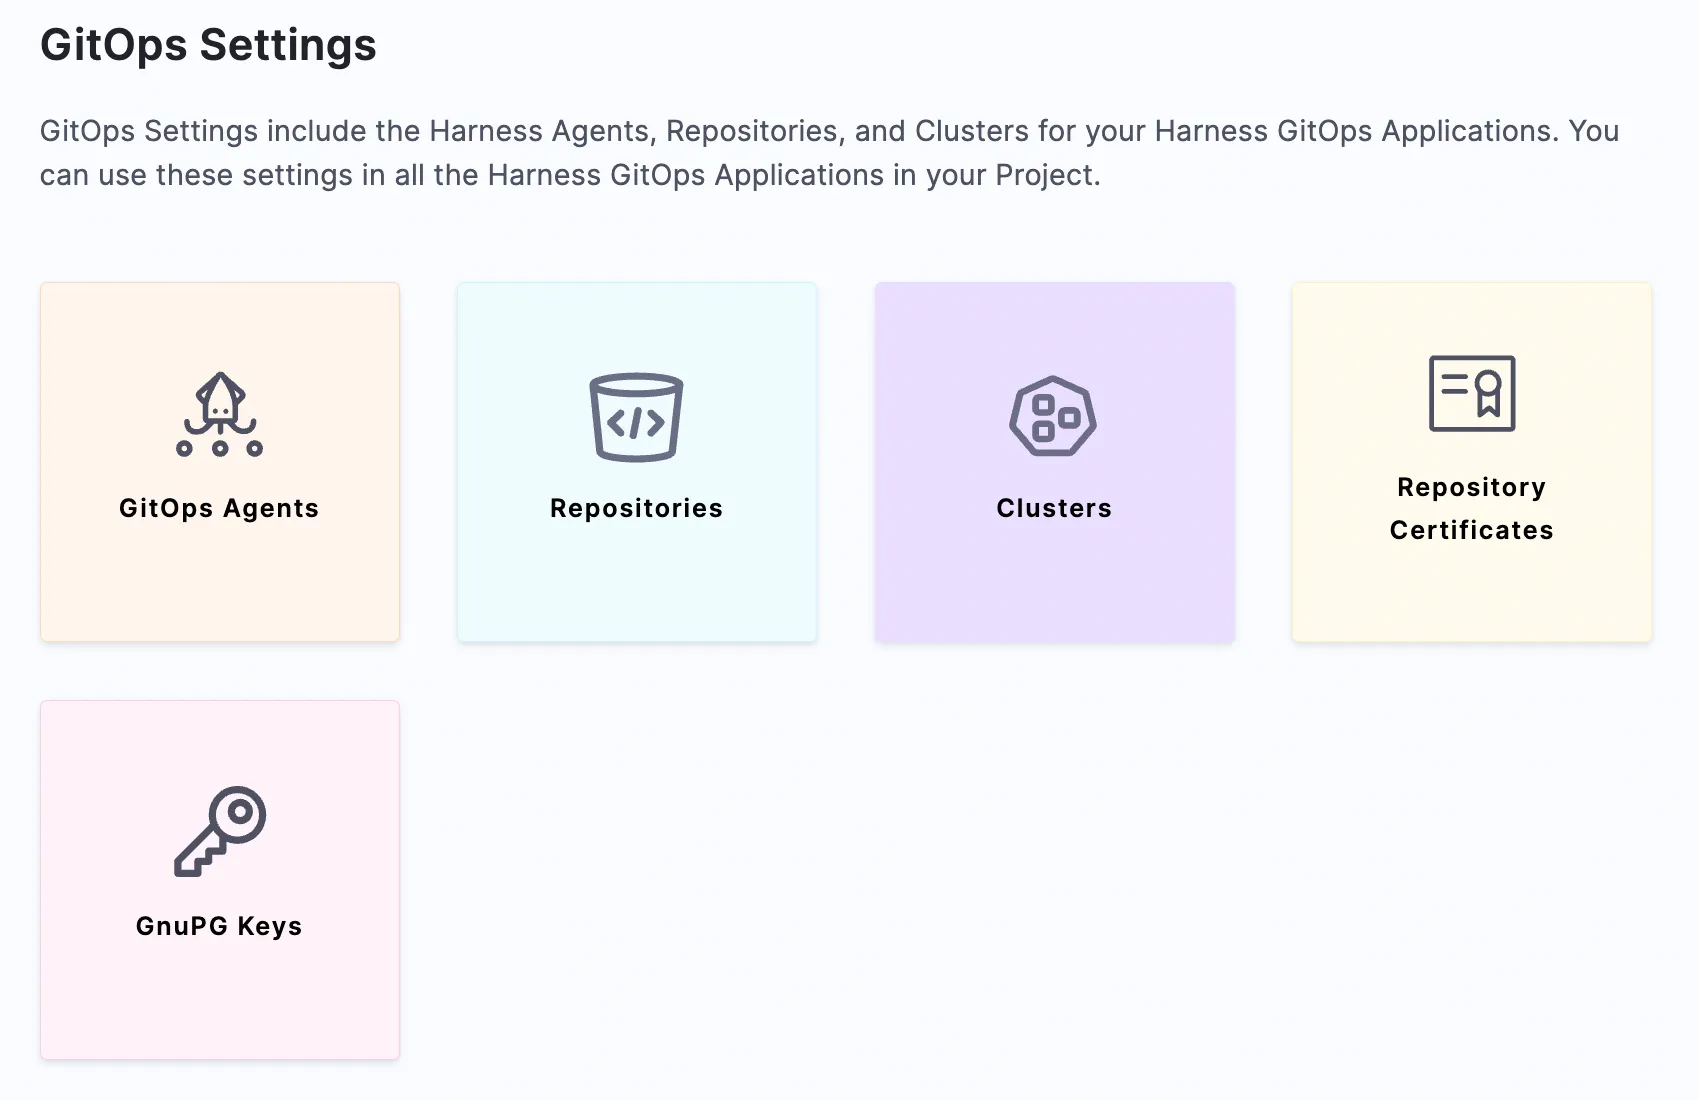Open the GitOps Agents card

(219, 461)
